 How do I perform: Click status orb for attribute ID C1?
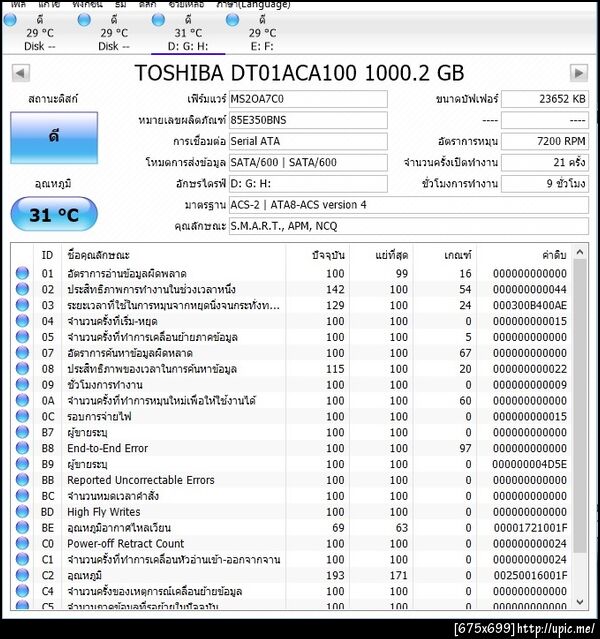pyautogui.click(x=22, y=559)
